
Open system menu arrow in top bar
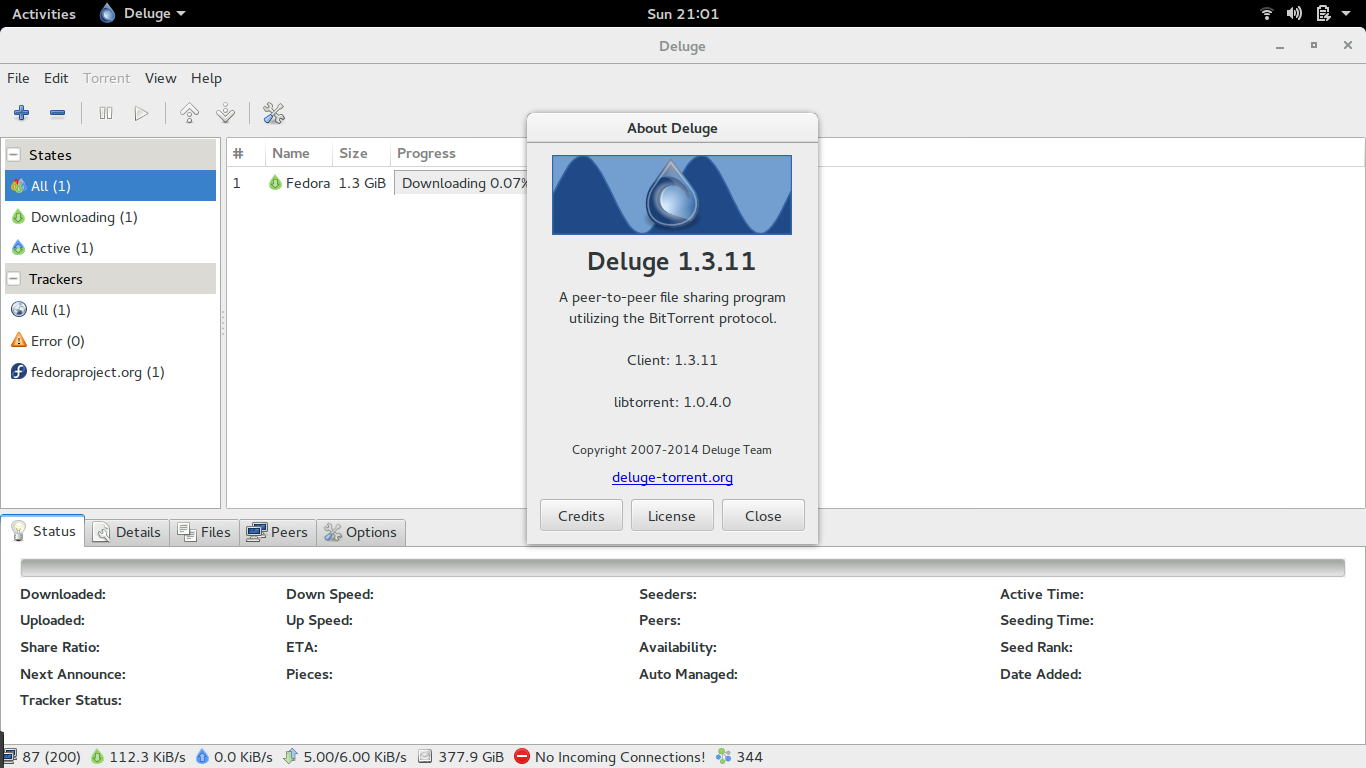1346,14
